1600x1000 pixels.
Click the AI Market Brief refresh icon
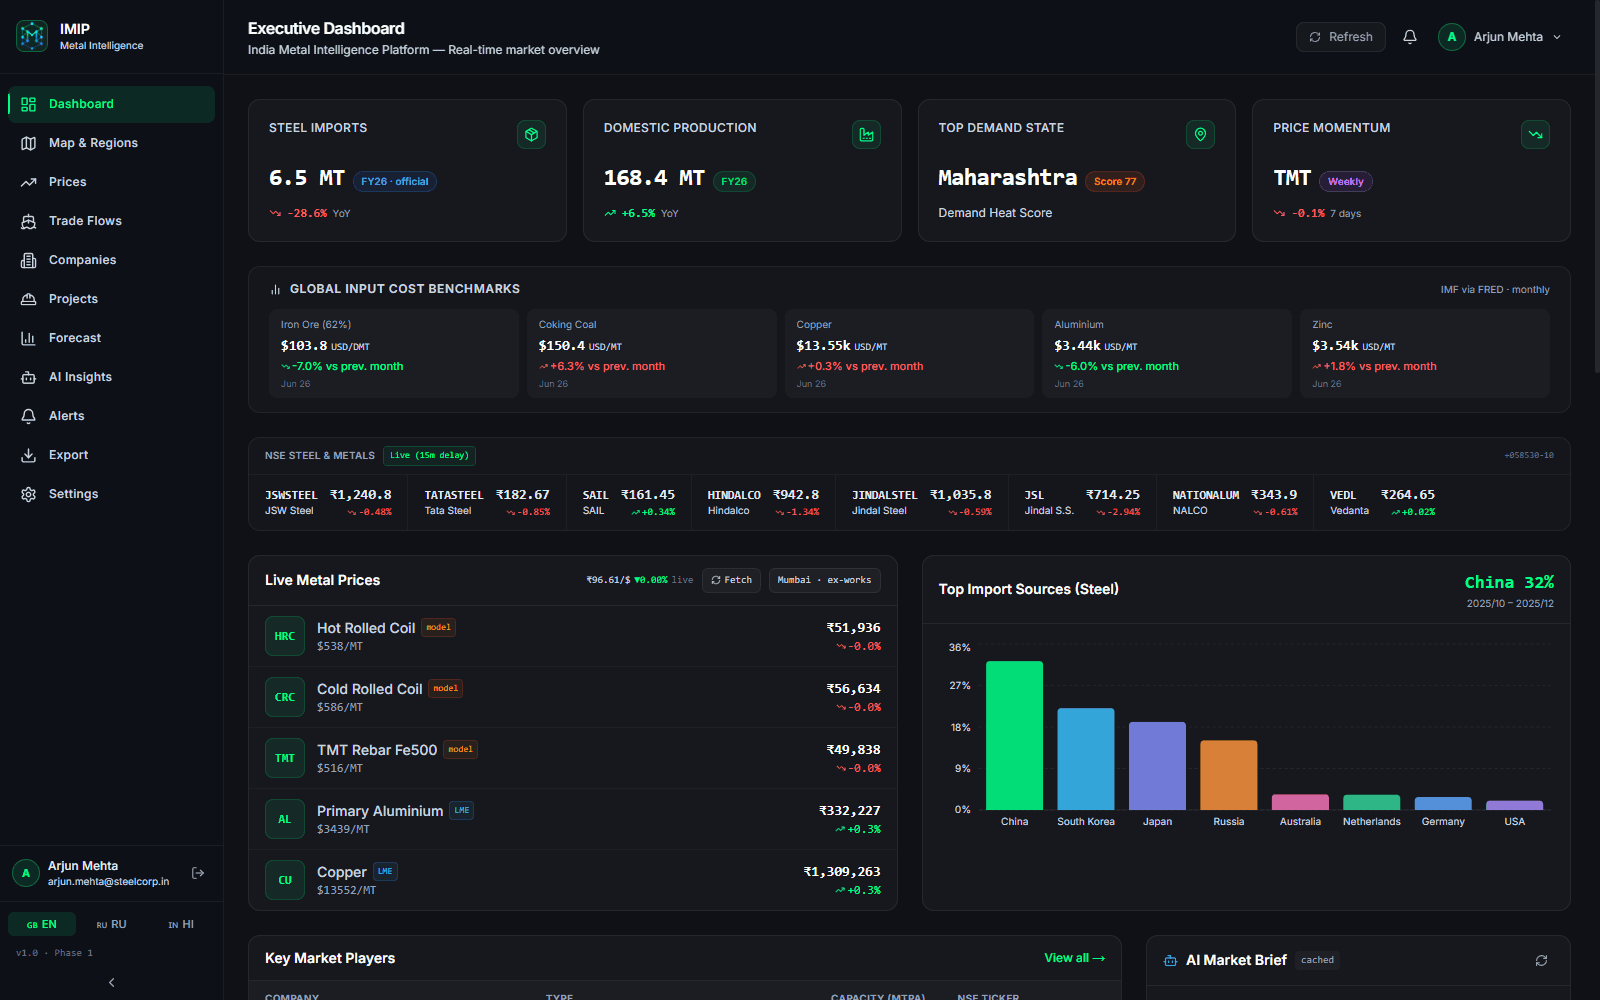(x=1541, y=960)
